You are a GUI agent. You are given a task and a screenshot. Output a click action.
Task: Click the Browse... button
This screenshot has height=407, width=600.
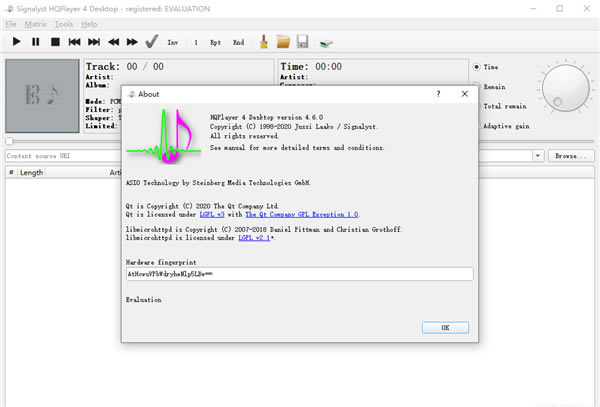pos(569,156)
